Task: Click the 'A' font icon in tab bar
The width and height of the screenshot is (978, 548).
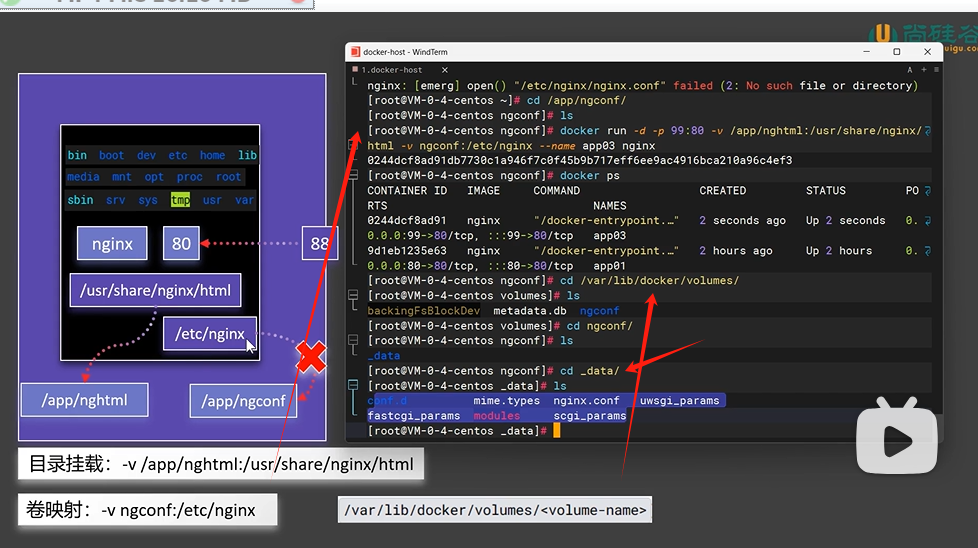Action: click(909, 70)
